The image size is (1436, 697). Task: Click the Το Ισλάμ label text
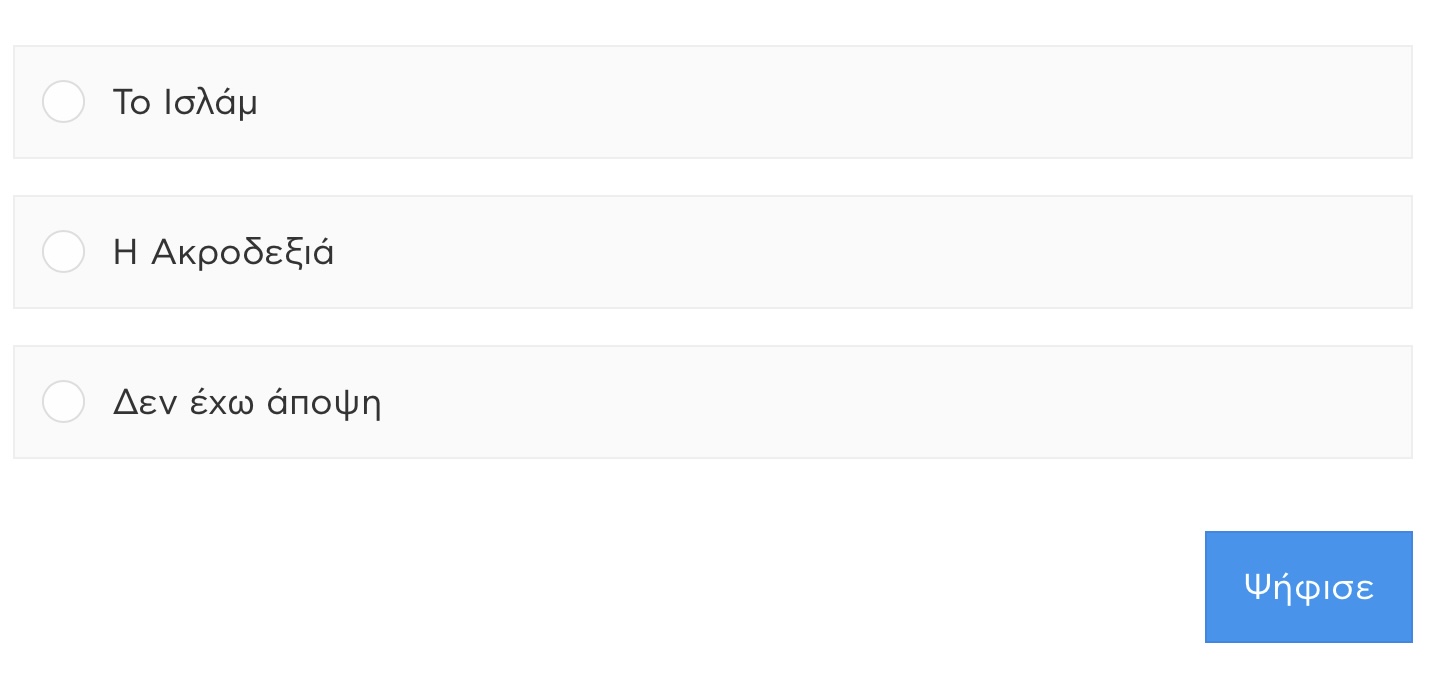[185, 102]
